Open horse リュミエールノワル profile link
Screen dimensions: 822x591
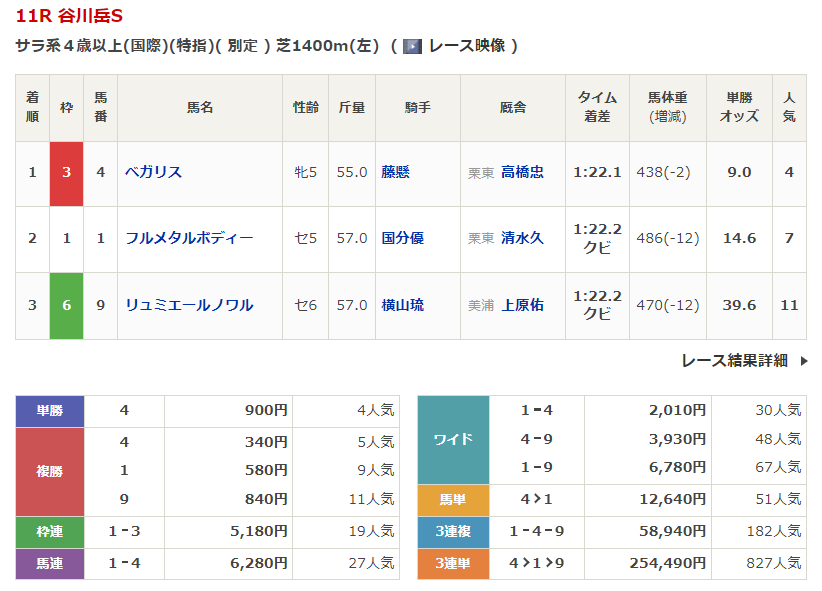click(189, 305)
